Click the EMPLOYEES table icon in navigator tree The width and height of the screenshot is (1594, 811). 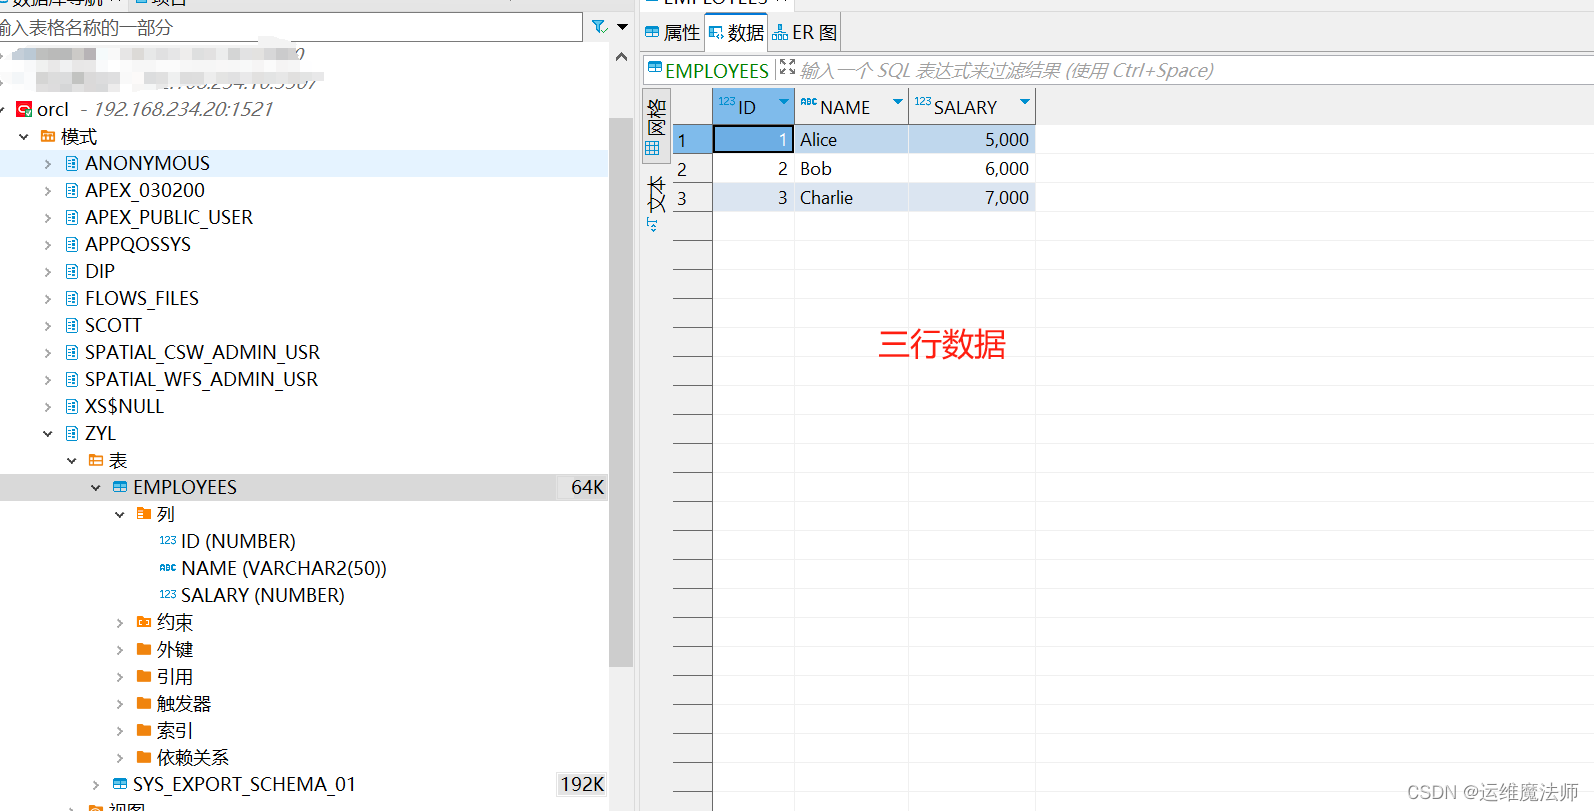pos(120,487)
